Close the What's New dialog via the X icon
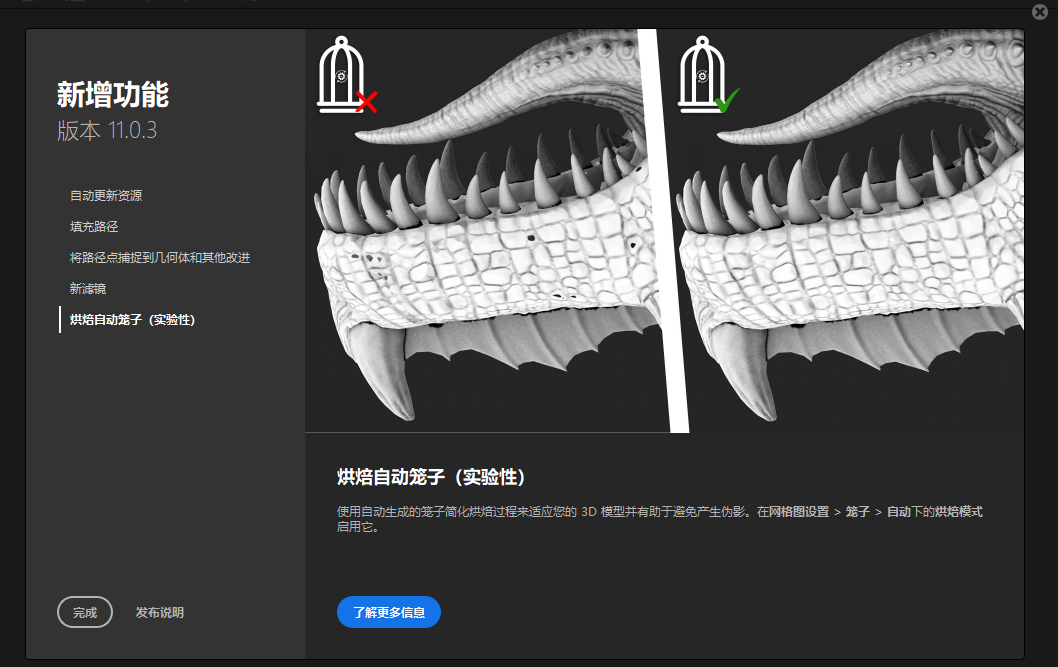The width and height of the screenshot is (1058, 667). [x=1038, y=12]
